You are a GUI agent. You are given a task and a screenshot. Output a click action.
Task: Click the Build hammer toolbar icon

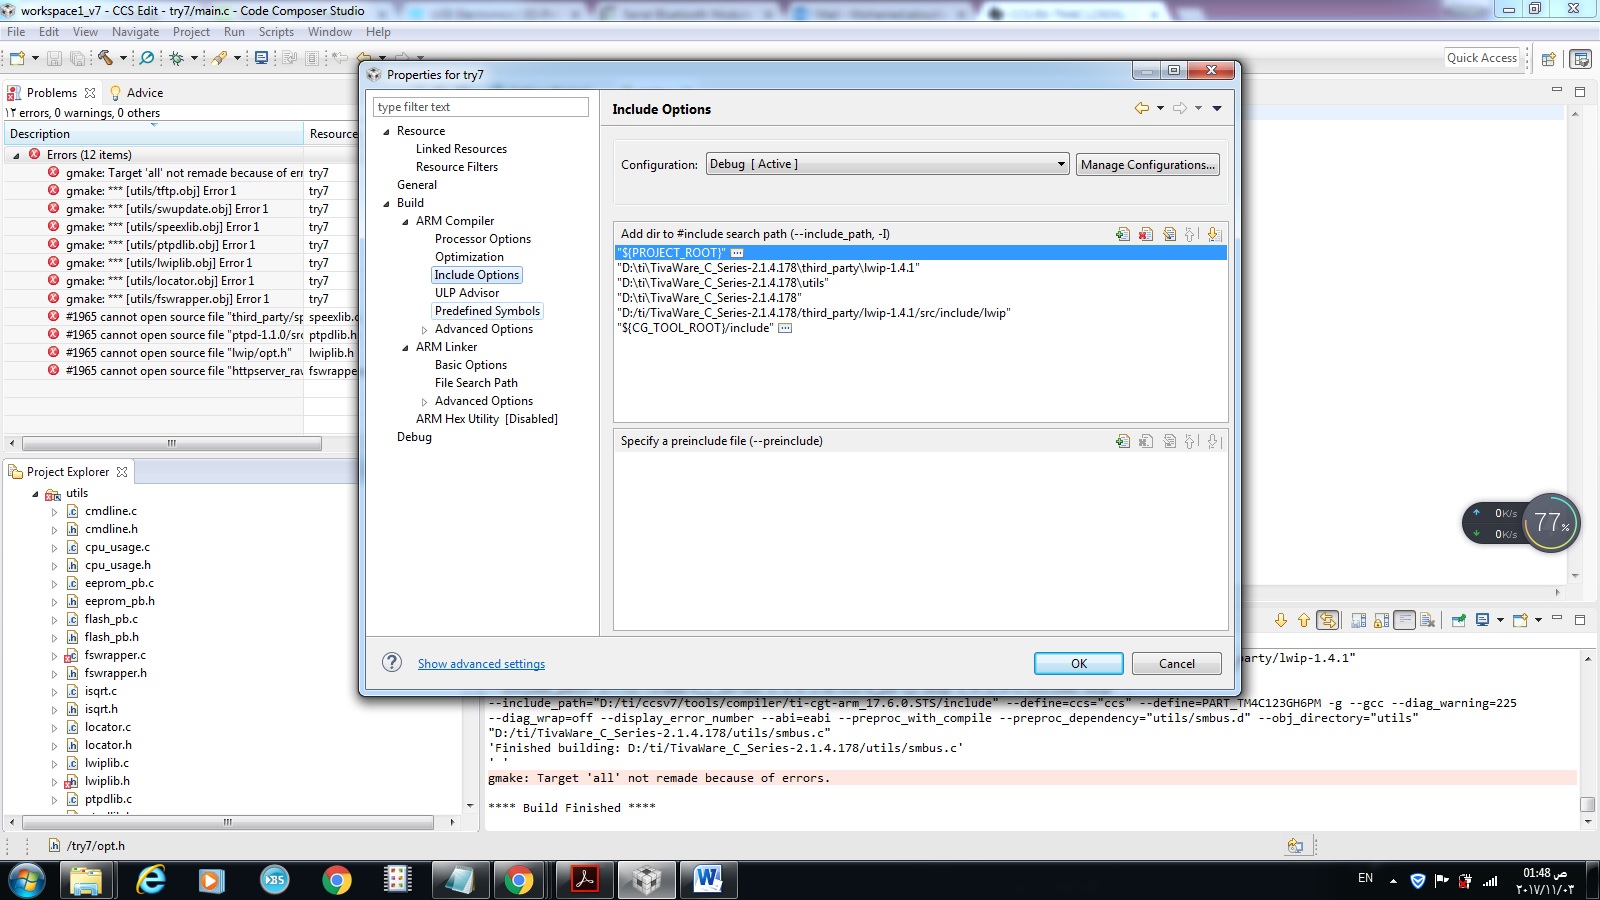[x=105, y=58]
